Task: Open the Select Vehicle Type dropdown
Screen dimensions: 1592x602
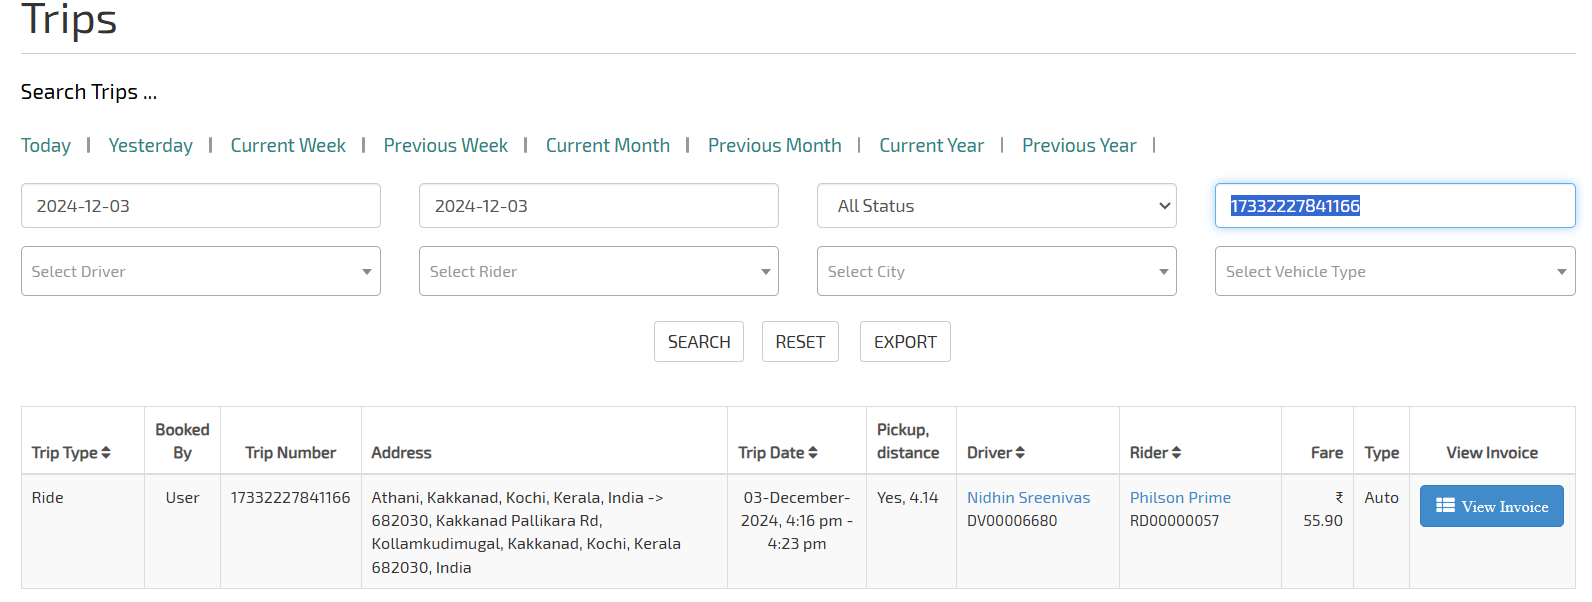Action: 1394,272
